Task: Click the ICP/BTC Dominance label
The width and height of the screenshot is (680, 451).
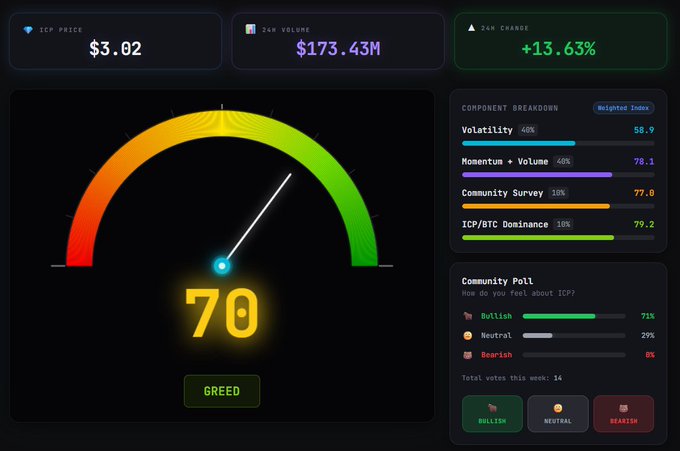Action: [505, 224]
